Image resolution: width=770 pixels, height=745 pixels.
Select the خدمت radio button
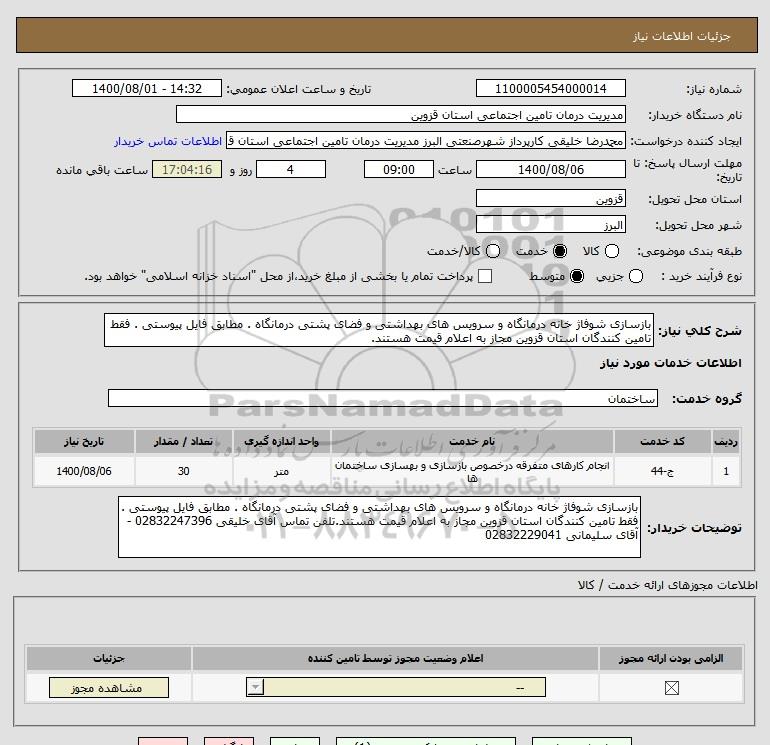[x=559, y=251]
